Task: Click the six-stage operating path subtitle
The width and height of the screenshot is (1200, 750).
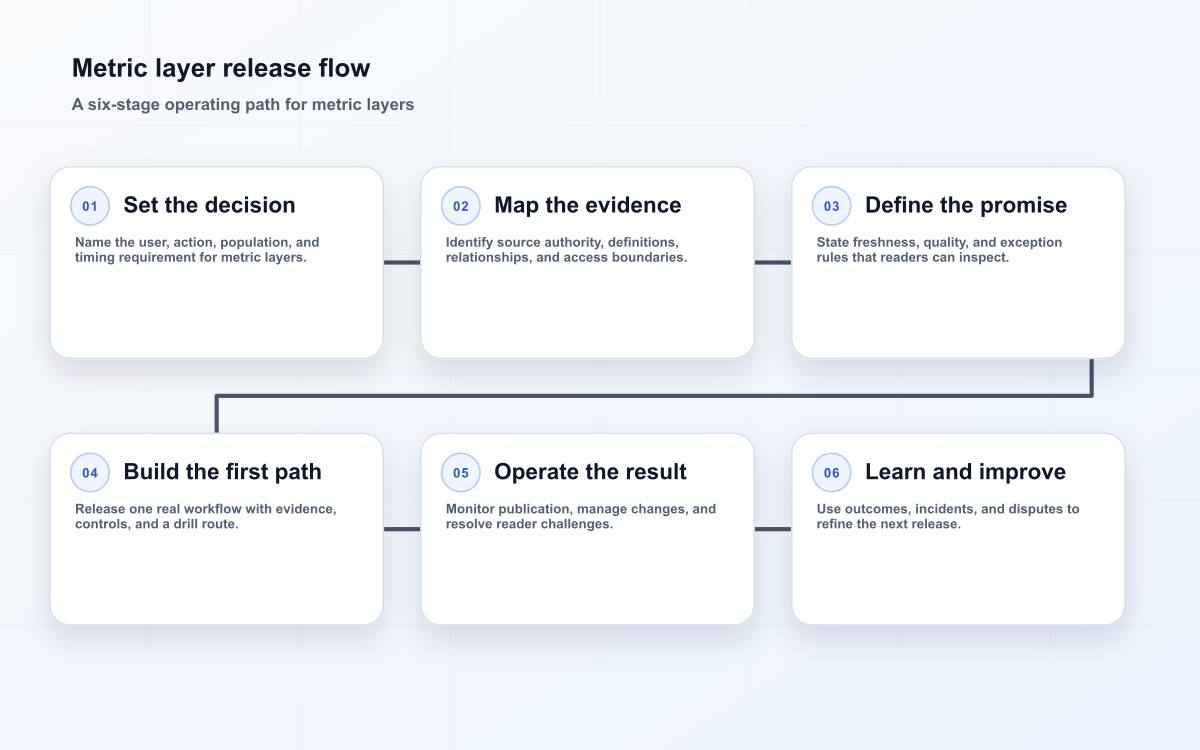Action: point(243,104)
